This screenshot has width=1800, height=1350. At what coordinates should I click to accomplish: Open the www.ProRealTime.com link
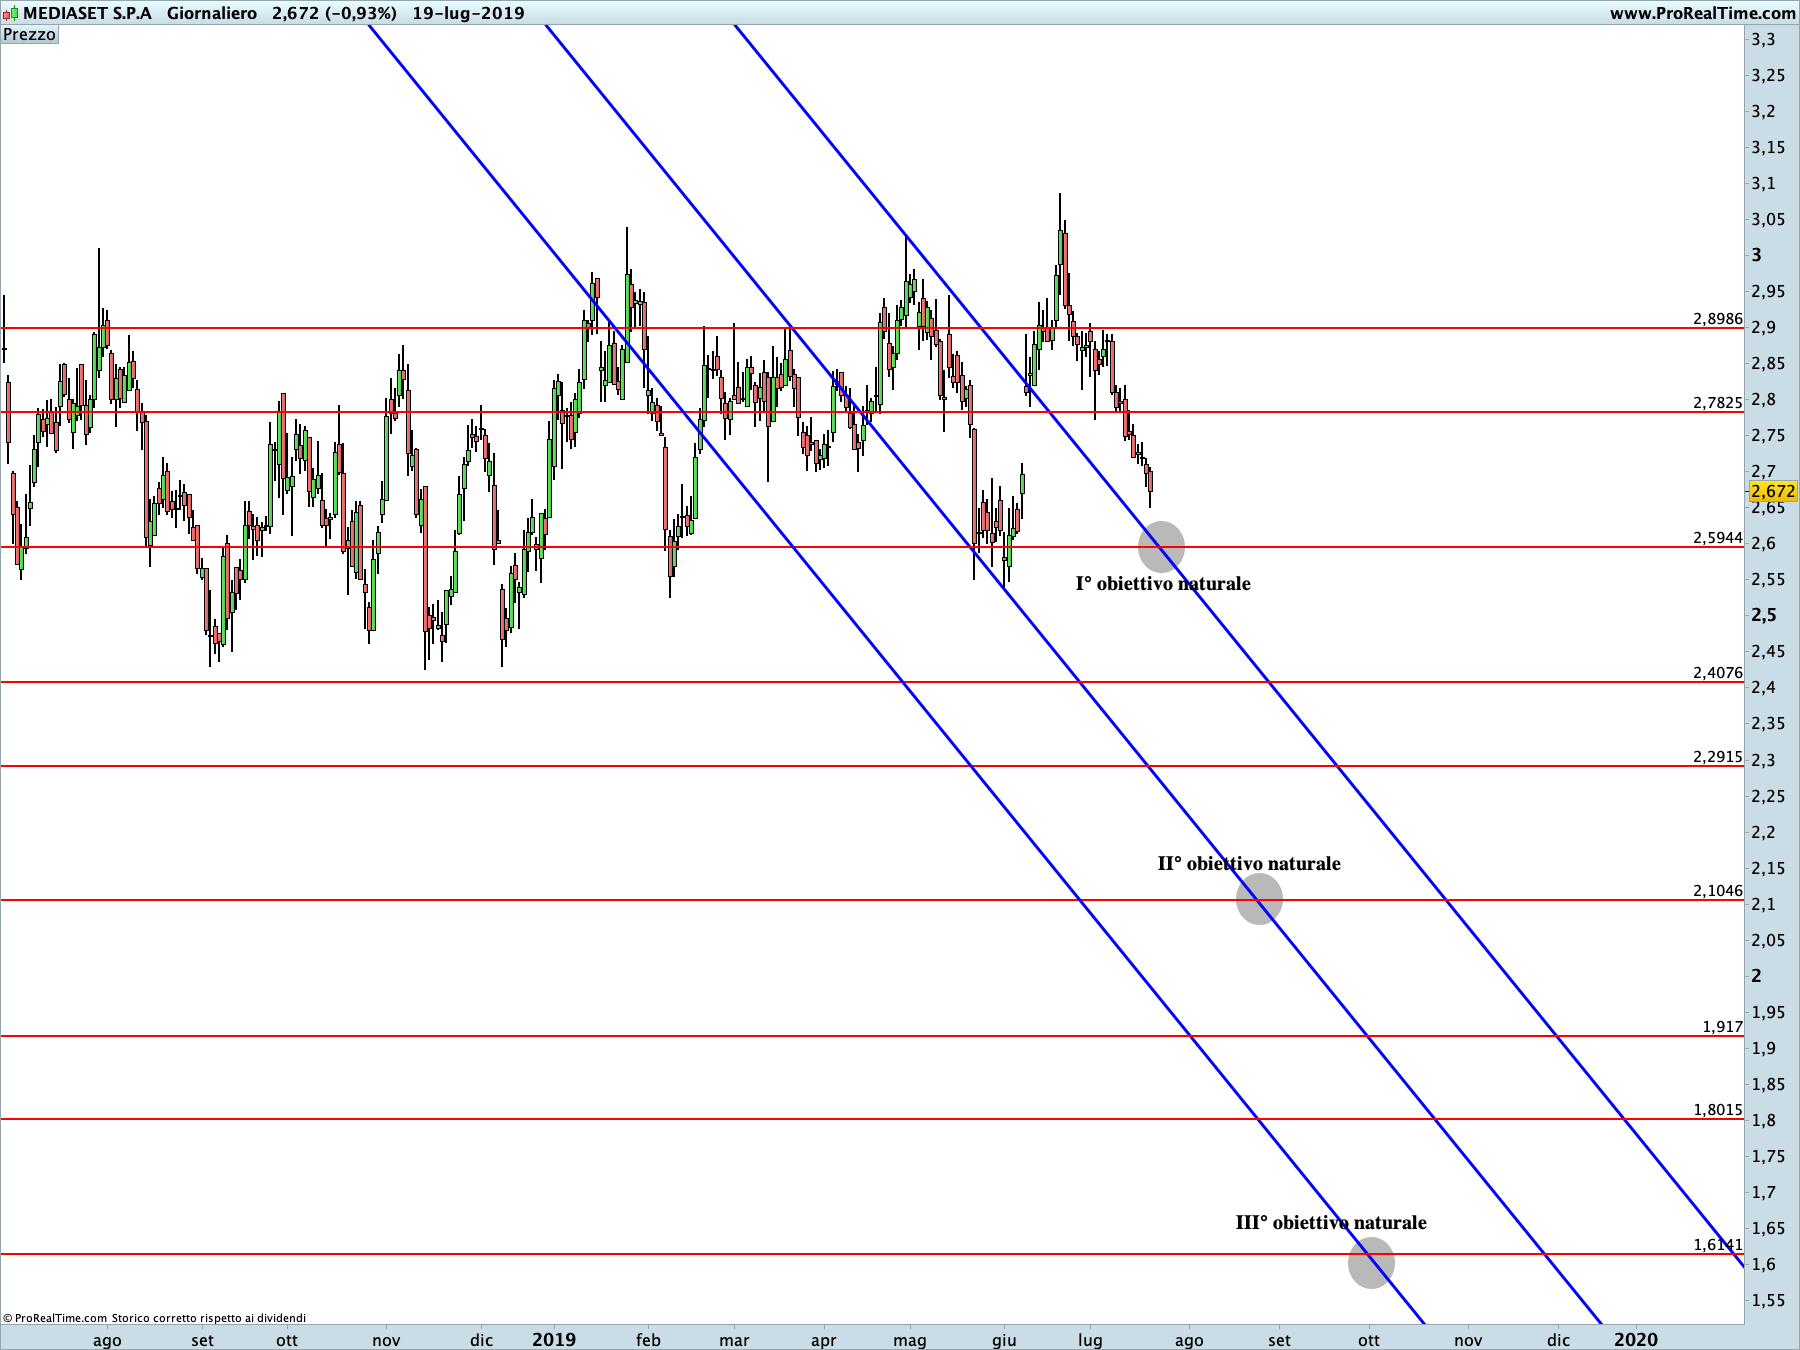pos(1702,13)
